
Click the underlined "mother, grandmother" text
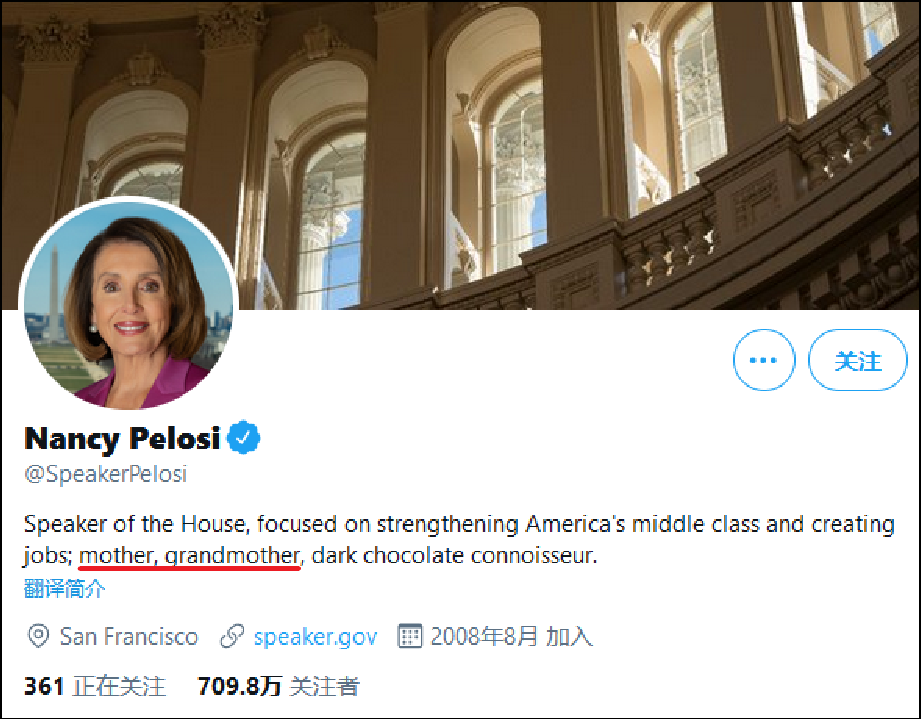190,555
